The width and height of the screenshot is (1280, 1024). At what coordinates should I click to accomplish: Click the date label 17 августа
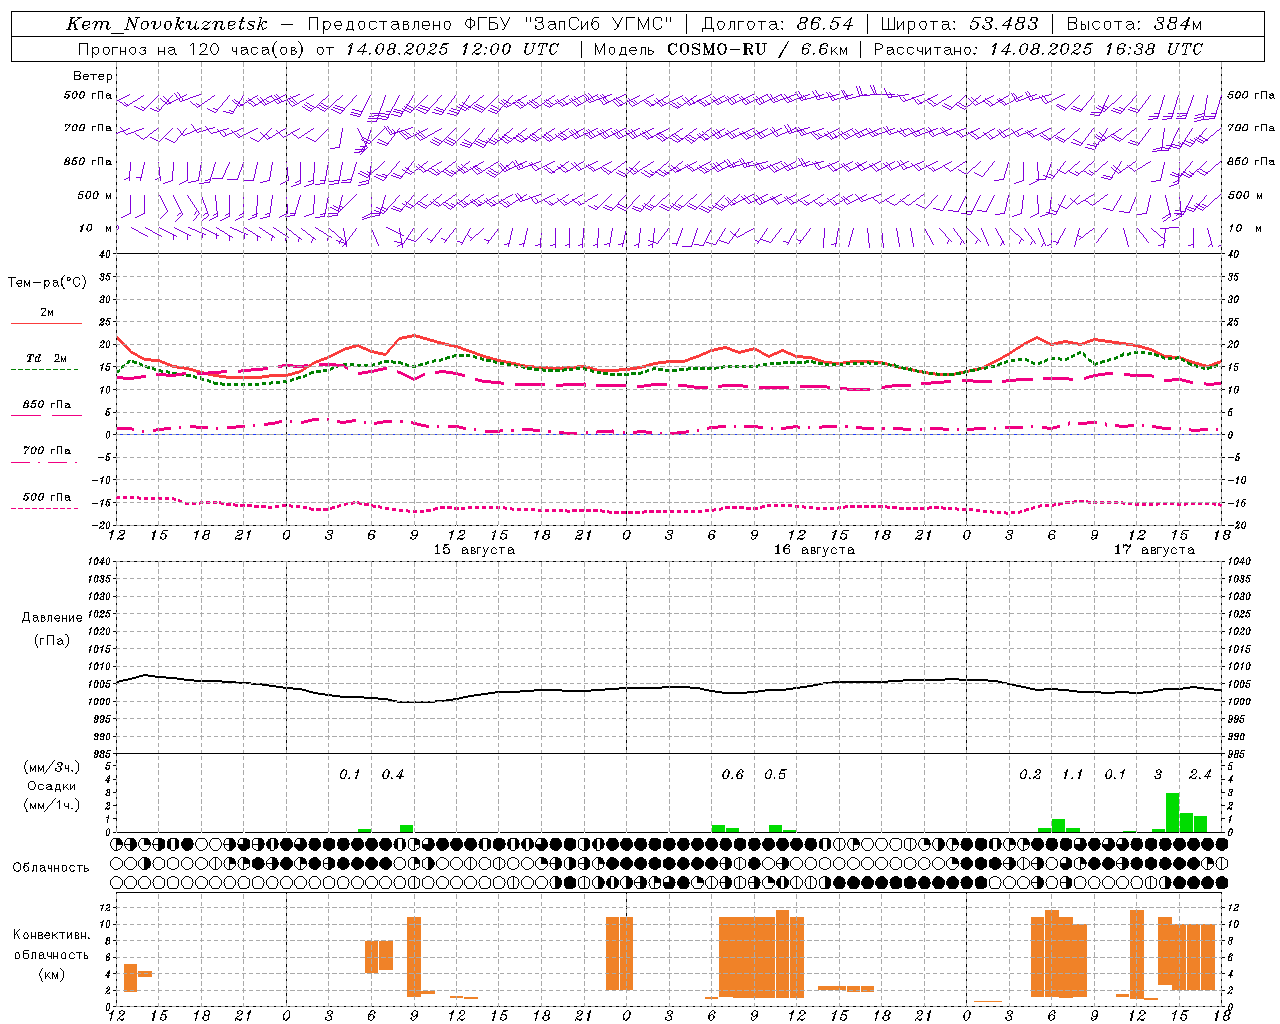1154,550
